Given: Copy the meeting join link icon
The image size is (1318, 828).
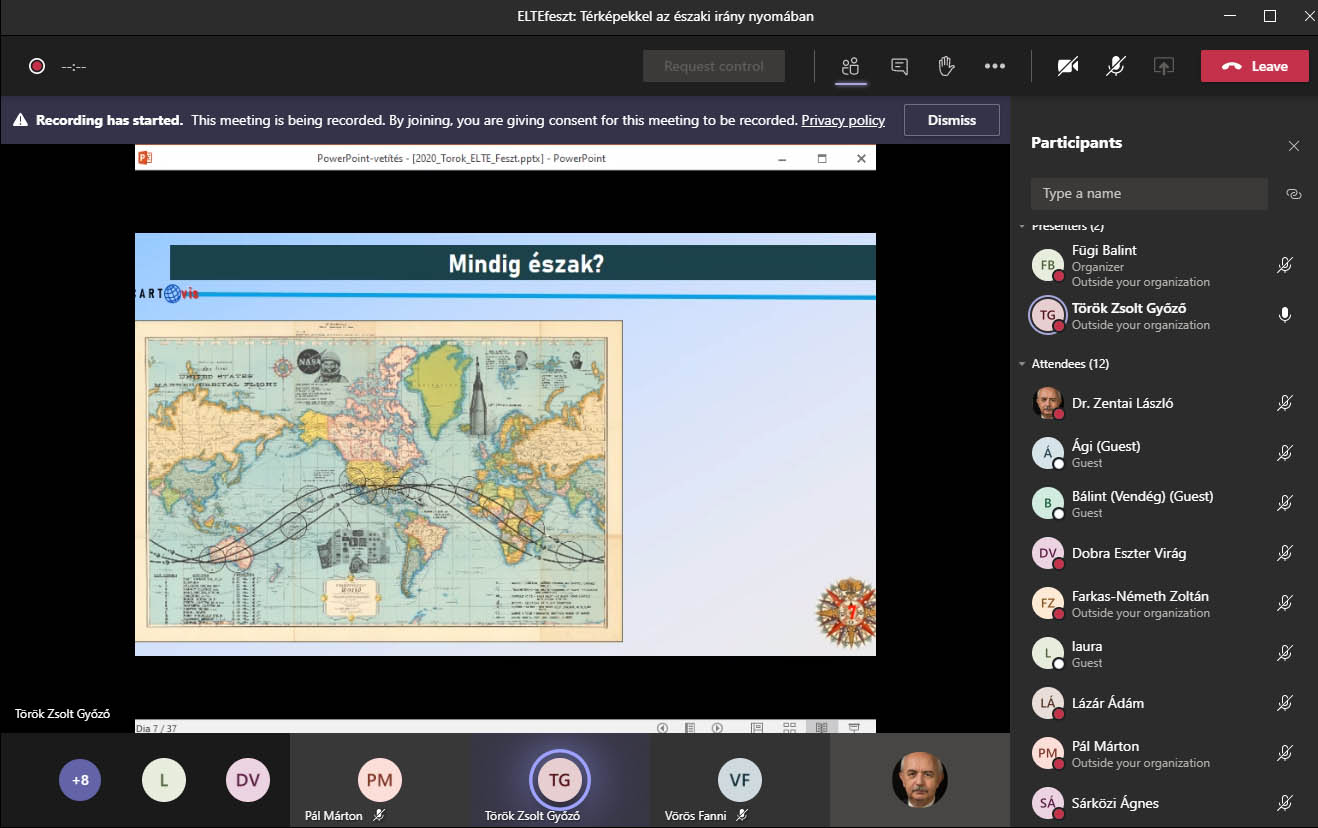Looking at the screenshot, I should pyautogui.click(x=1294, y=194).
